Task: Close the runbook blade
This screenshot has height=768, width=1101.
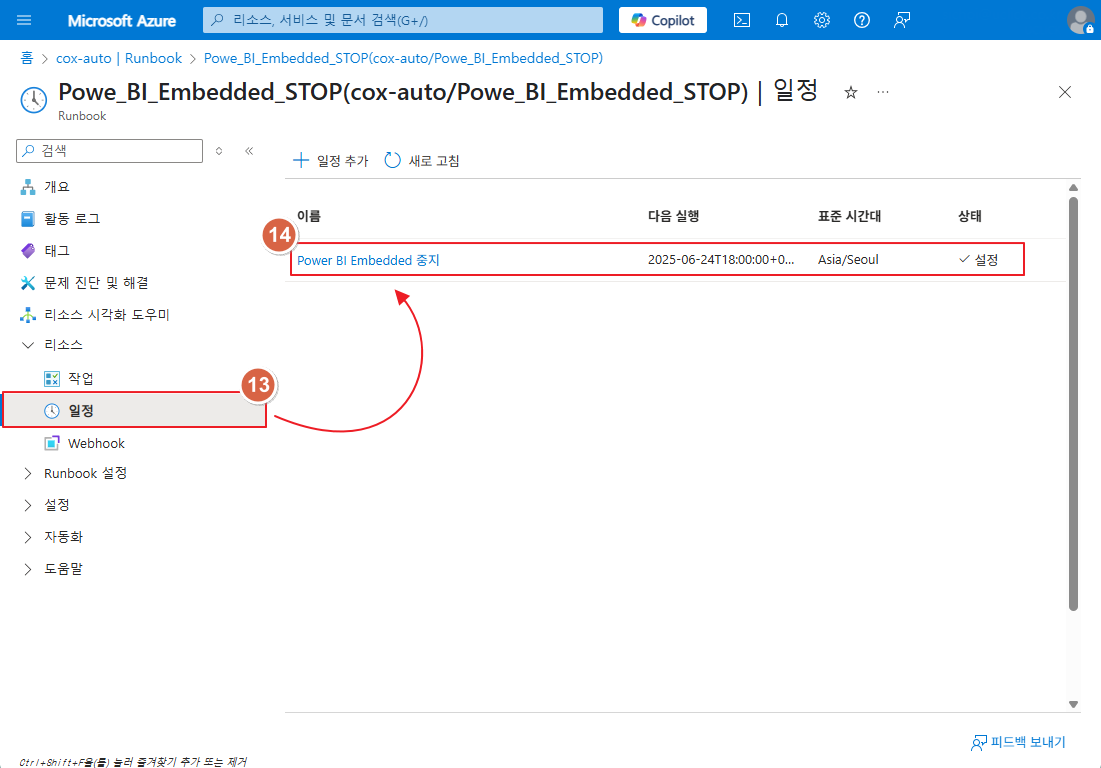Action: pos(1064,92)
